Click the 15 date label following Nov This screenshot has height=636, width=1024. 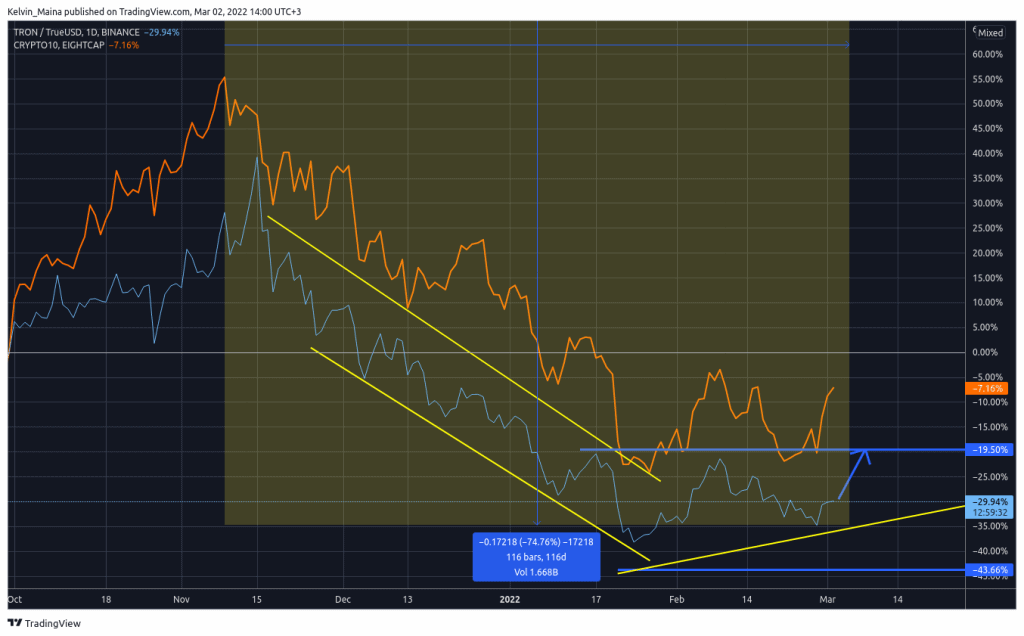coord(257,599)
